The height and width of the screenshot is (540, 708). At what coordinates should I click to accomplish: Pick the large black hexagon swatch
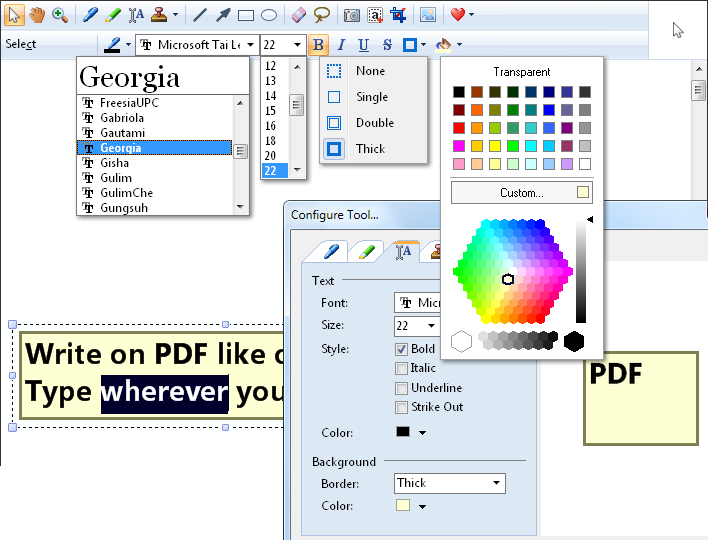pos(574,341)
